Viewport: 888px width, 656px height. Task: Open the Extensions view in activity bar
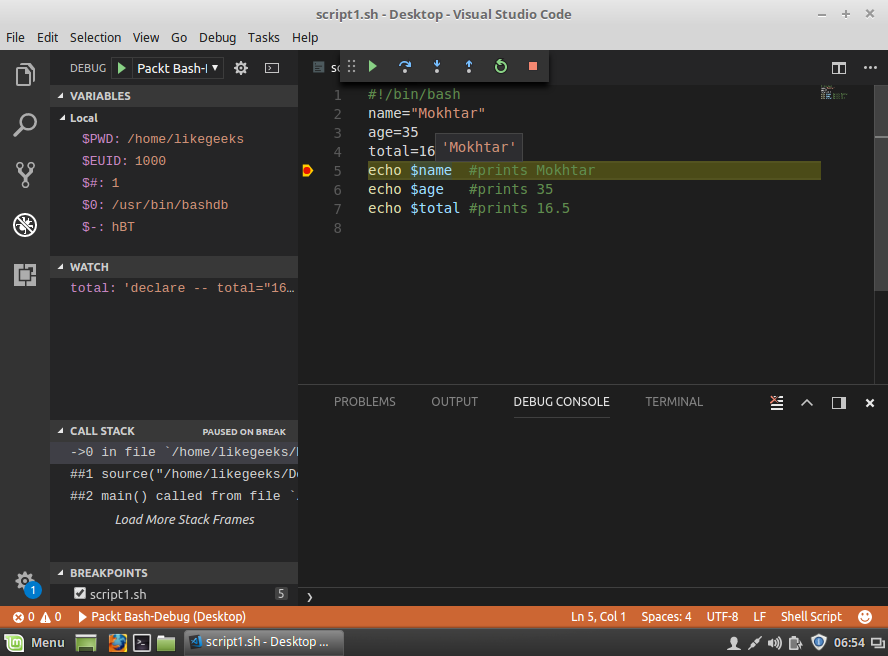(25, 275)
